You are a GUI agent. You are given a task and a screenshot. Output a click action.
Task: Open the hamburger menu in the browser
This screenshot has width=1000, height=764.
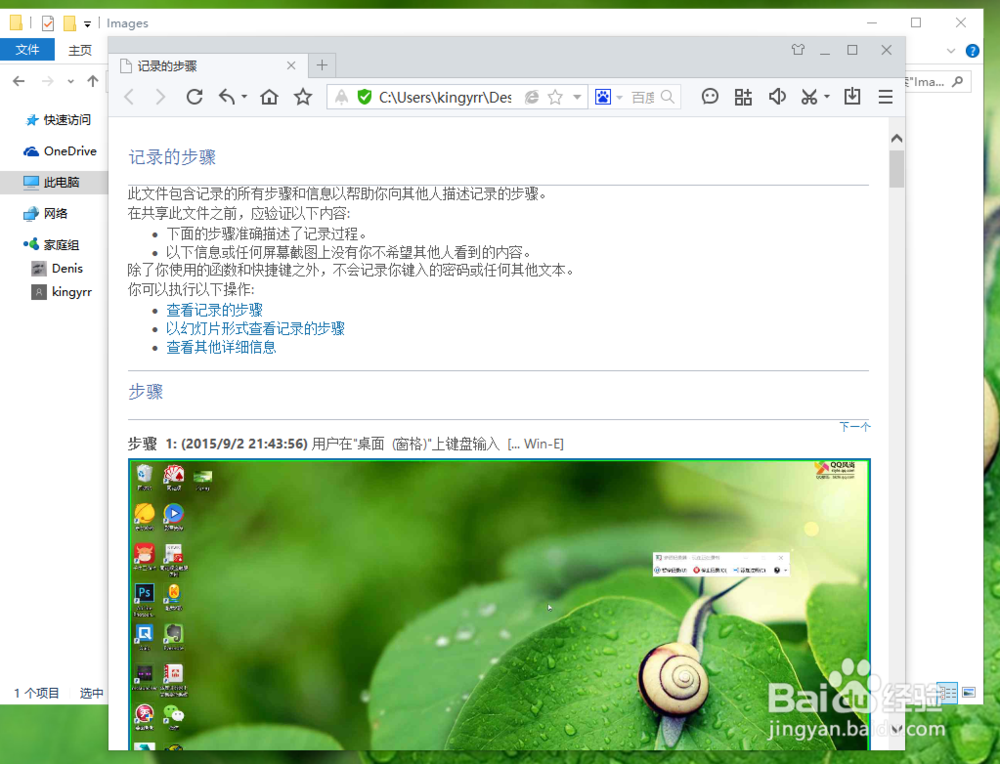[886, 97]
